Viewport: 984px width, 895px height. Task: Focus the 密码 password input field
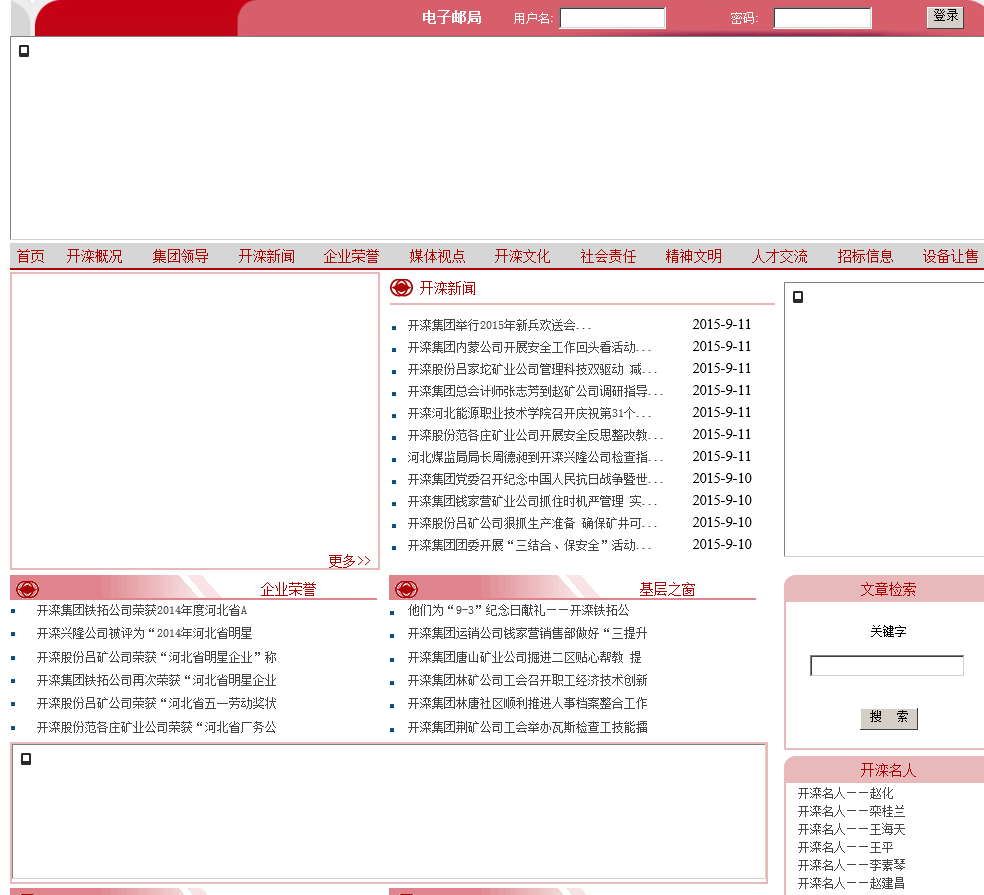coord(823,18)
